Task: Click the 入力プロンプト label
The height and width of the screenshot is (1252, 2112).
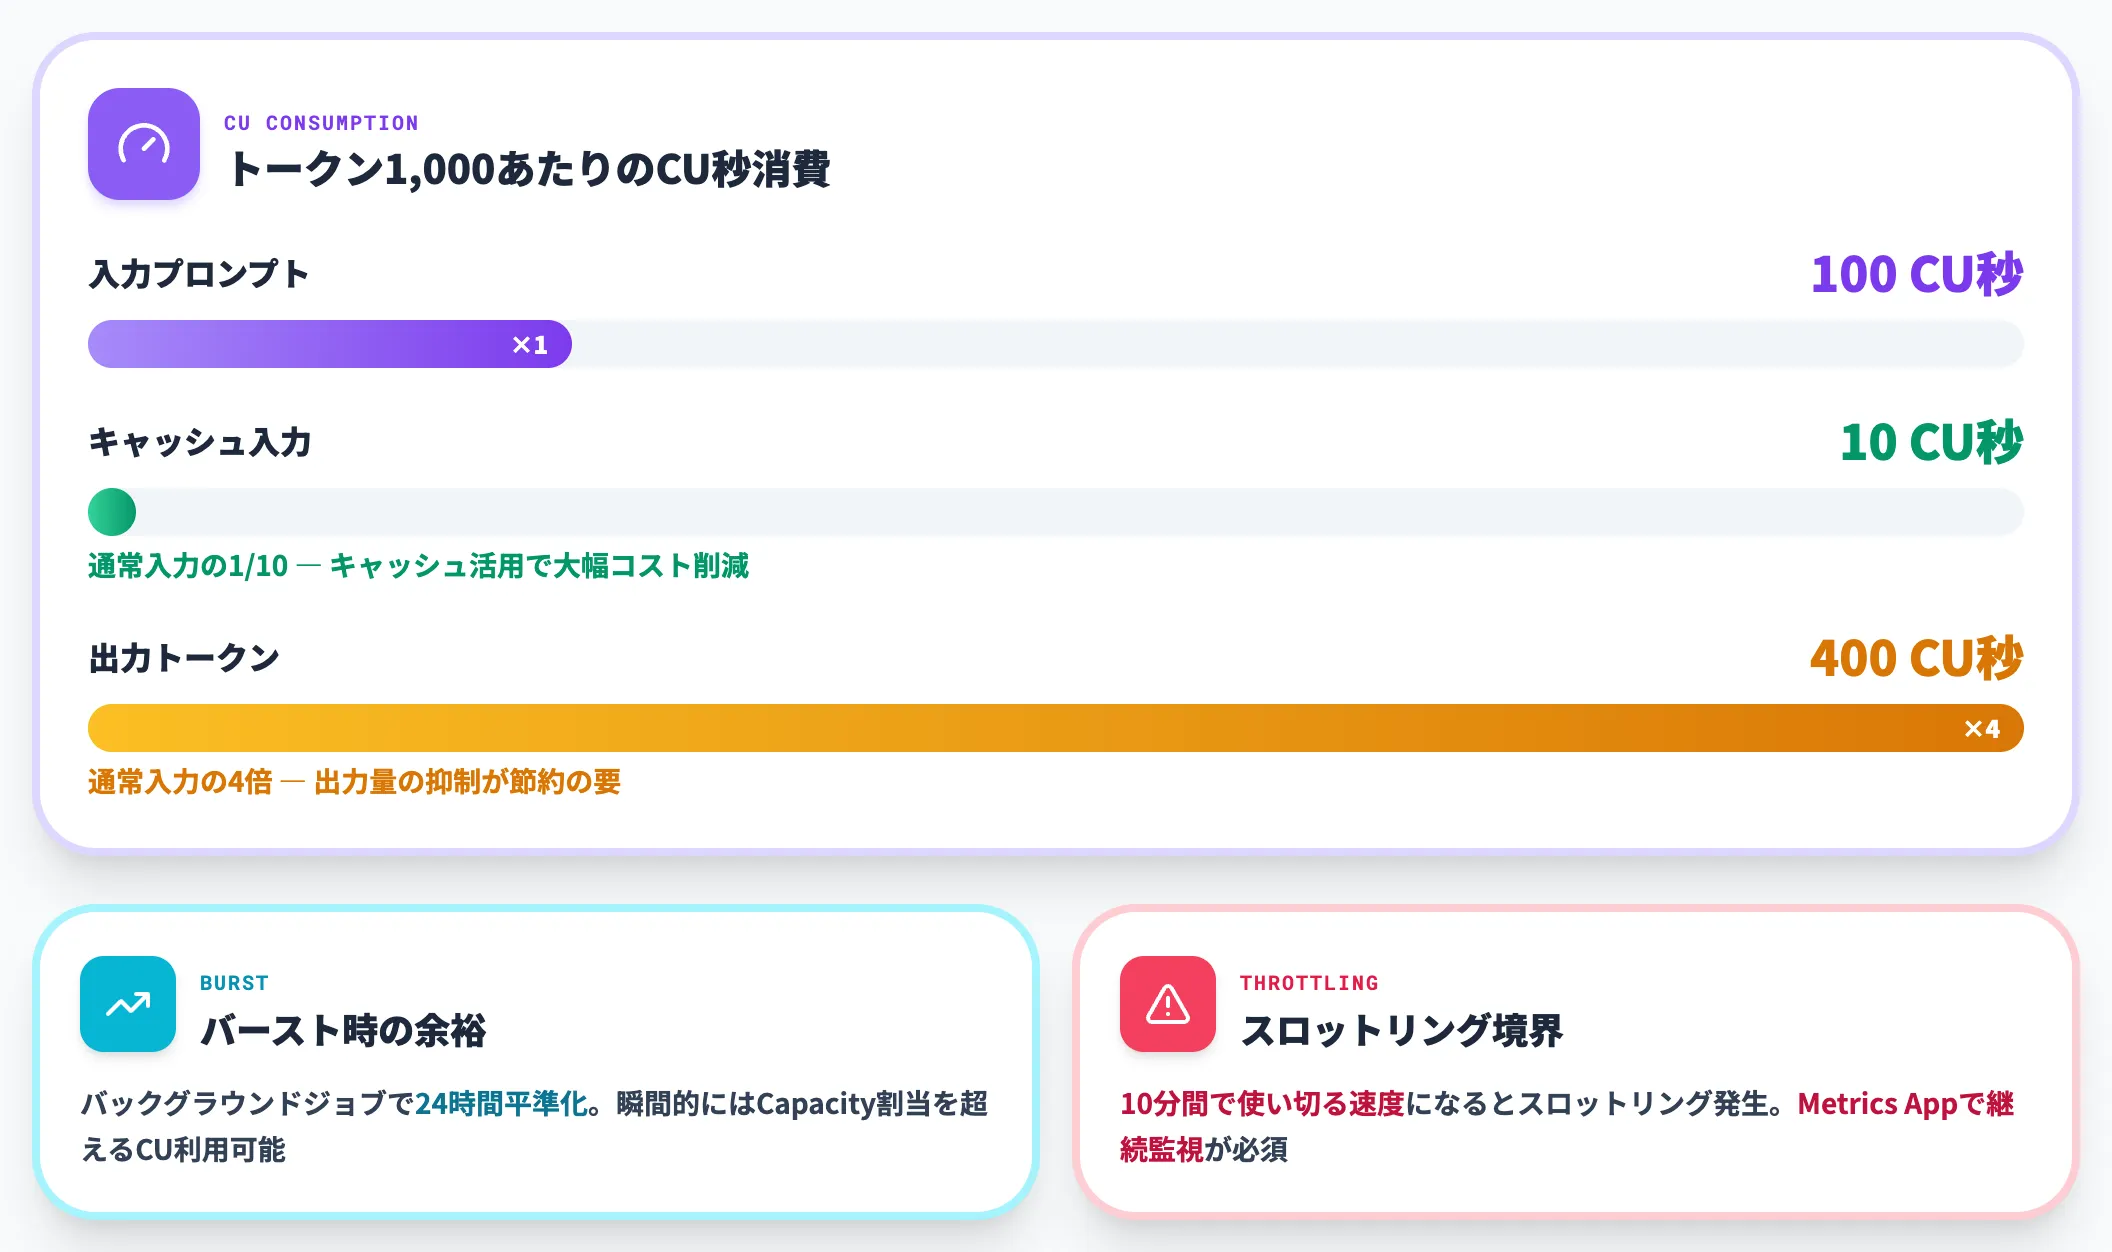Action: 199,274
